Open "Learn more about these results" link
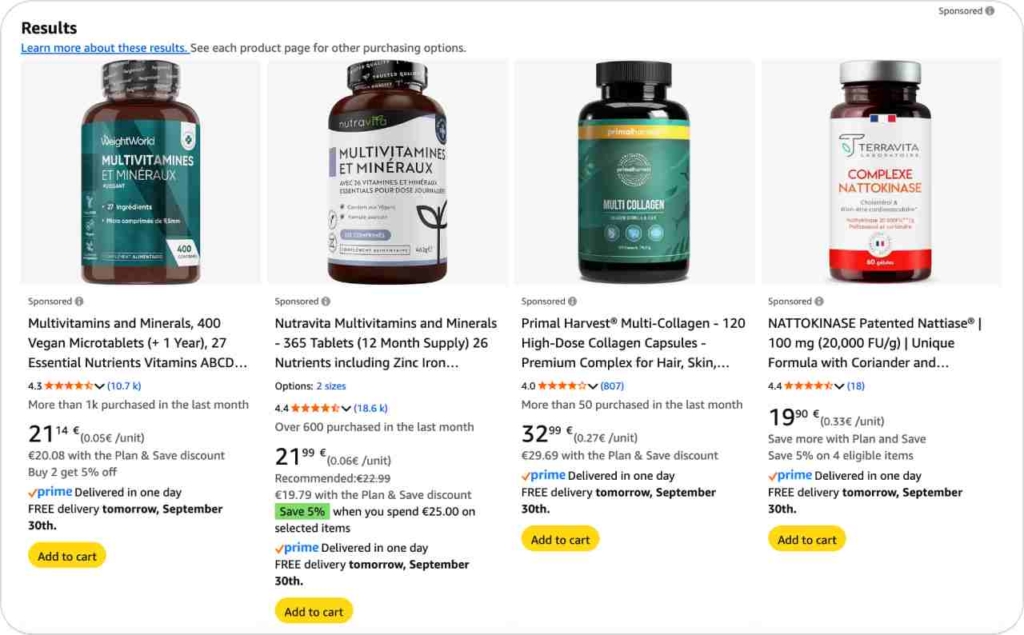Screen dimensions: 1024x635 point(104,48)
